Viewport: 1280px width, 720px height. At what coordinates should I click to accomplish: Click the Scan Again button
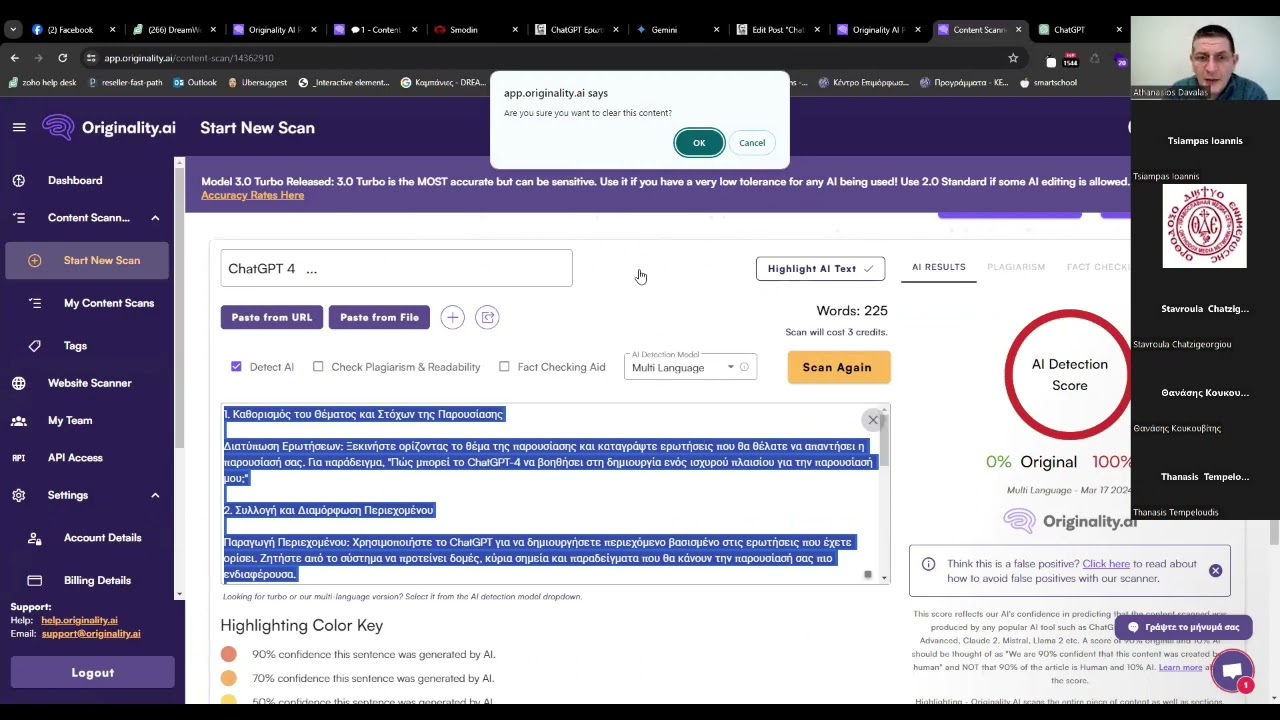point(837,367)
